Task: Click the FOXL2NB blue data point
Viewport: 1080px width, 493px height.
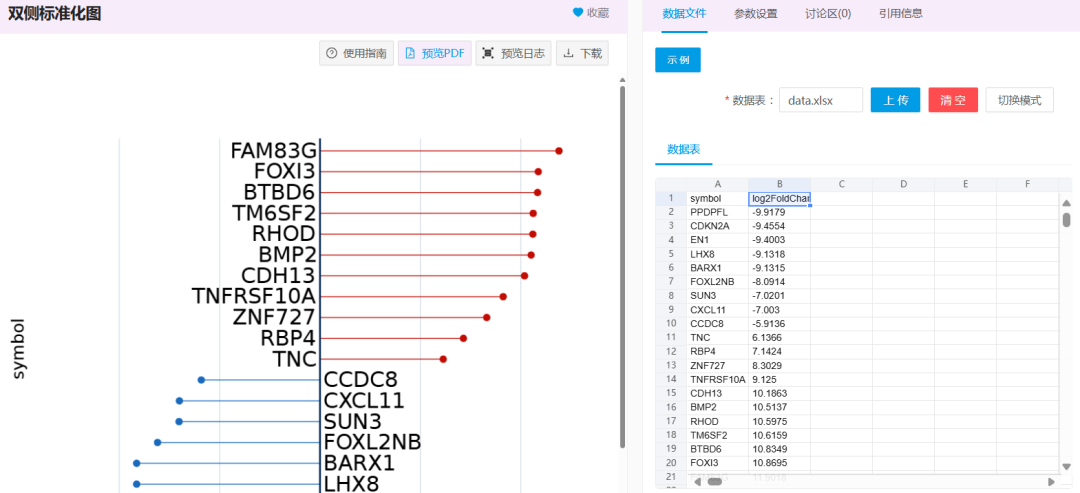Action: click(x=158, y=442)
